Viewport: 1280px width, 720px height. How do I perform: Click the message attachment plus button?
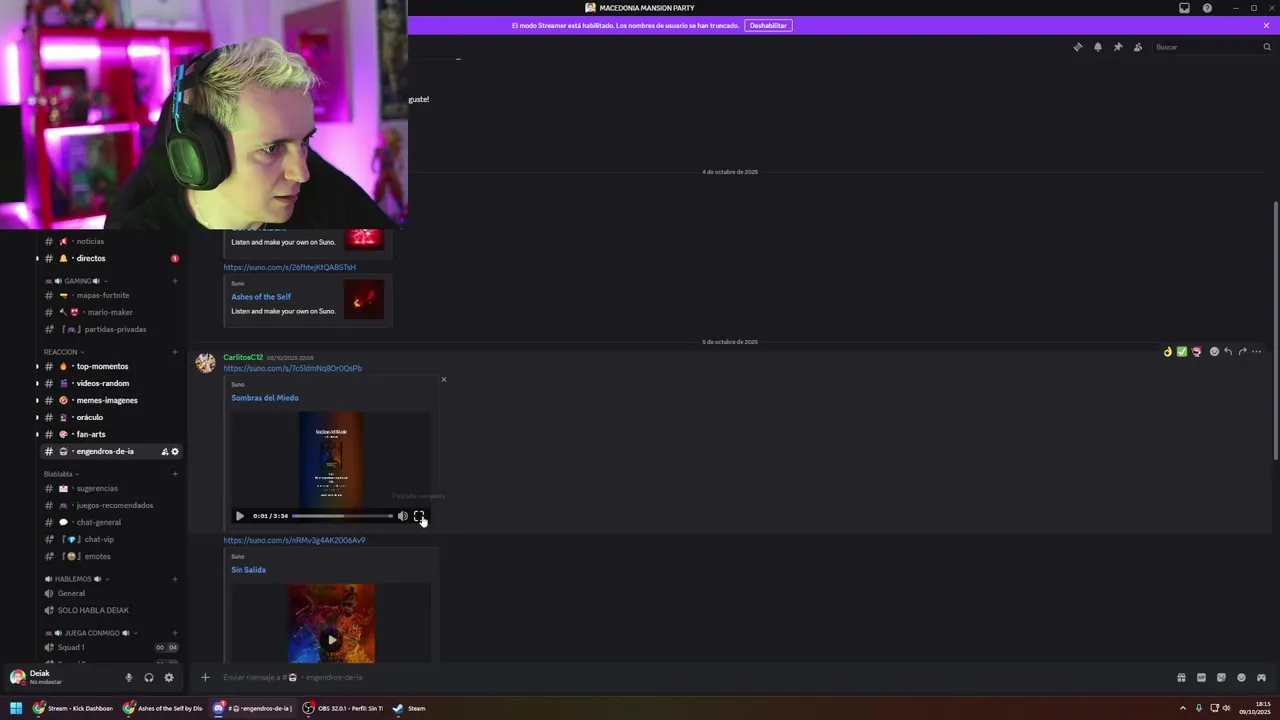point(205,677)
